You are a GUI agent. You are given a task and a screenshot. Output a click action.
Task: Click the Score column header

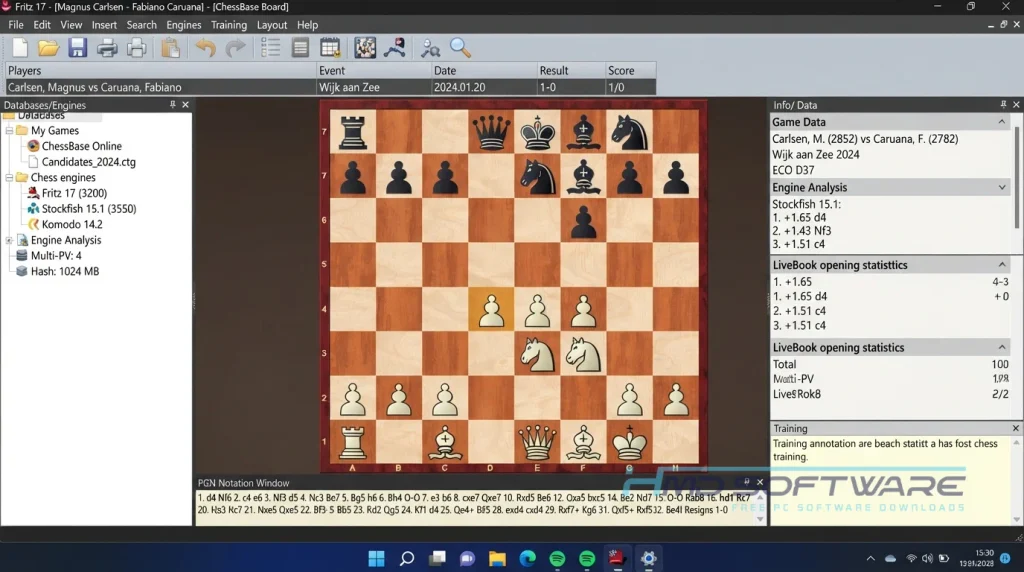pyautogui.click(x=630, y=71)
